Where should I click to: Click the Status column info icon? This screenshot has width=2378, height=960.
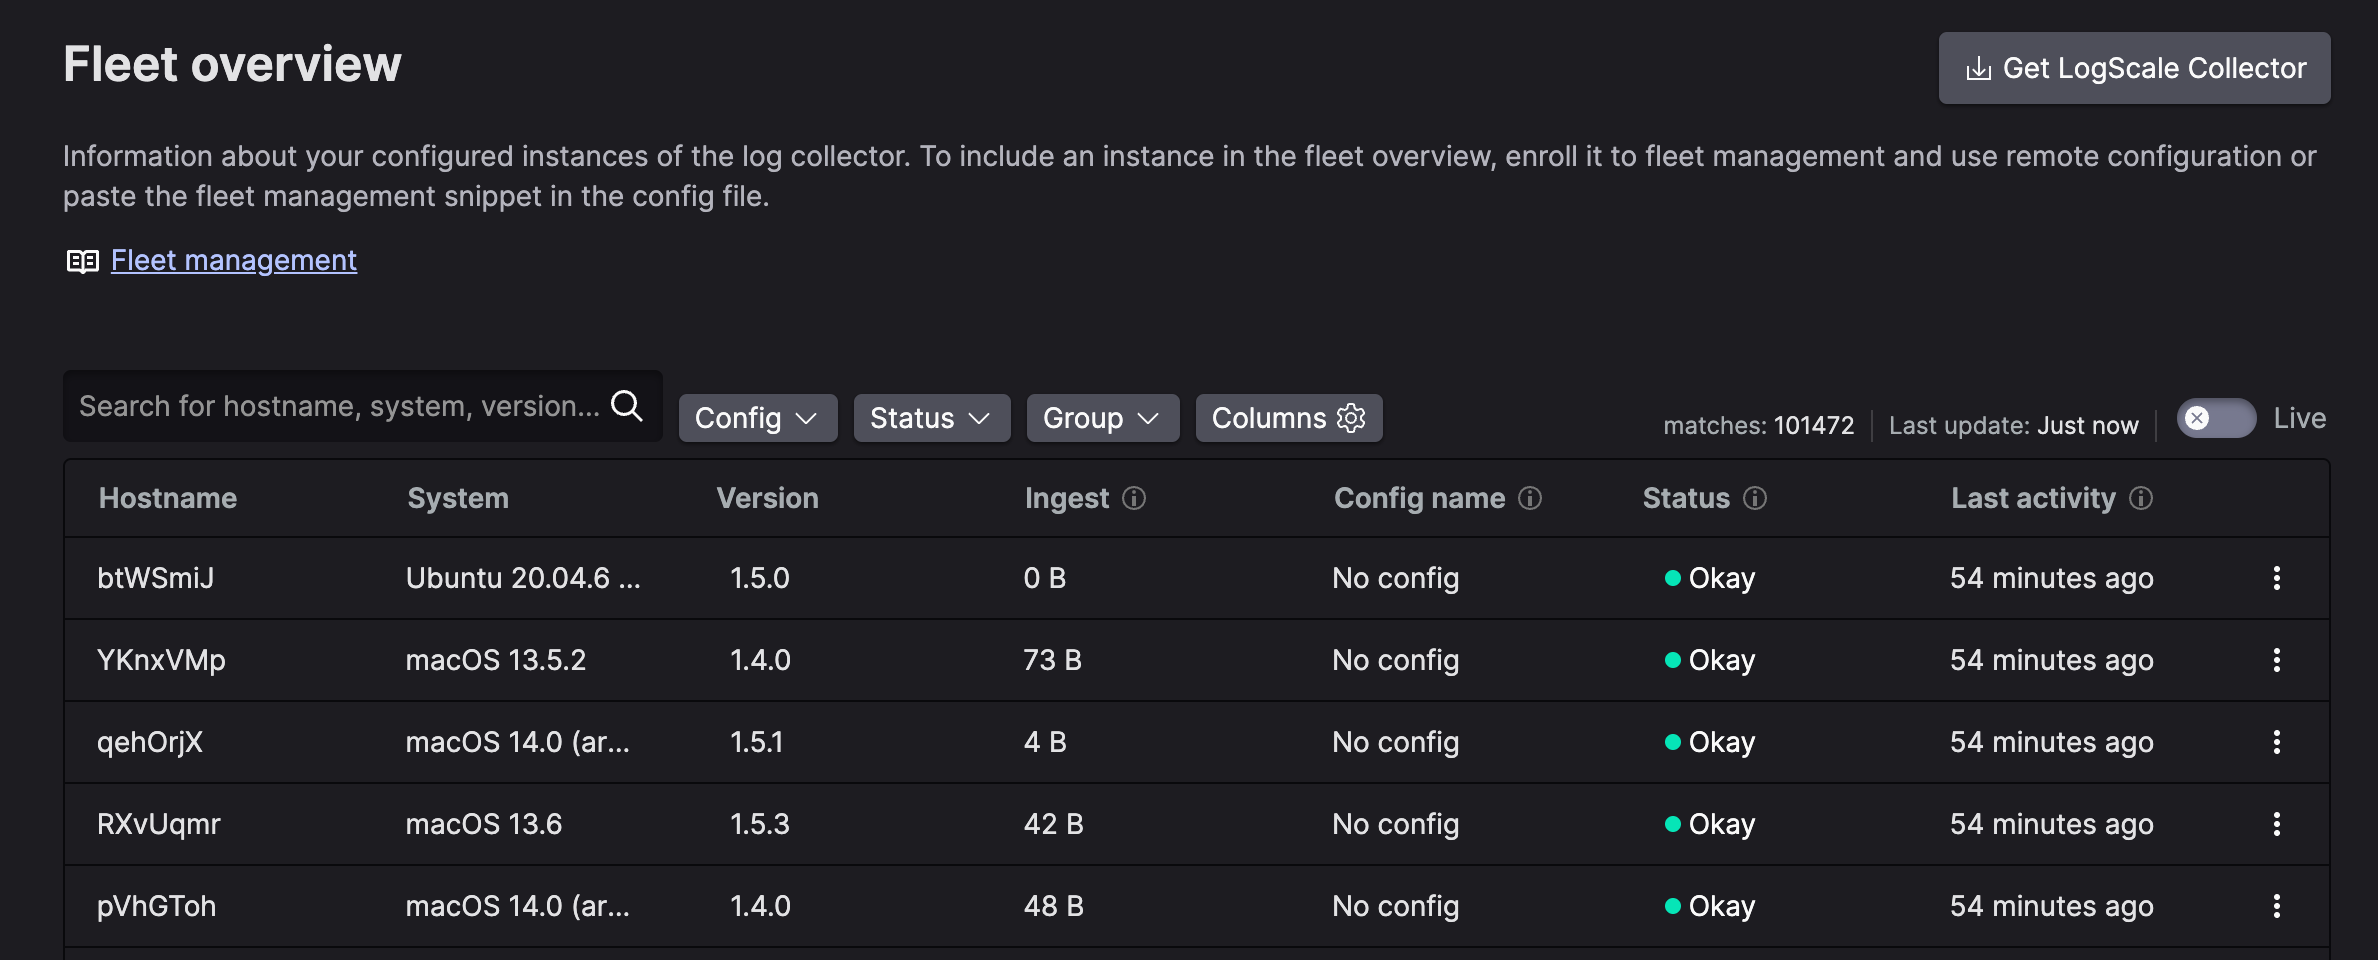1755,498
